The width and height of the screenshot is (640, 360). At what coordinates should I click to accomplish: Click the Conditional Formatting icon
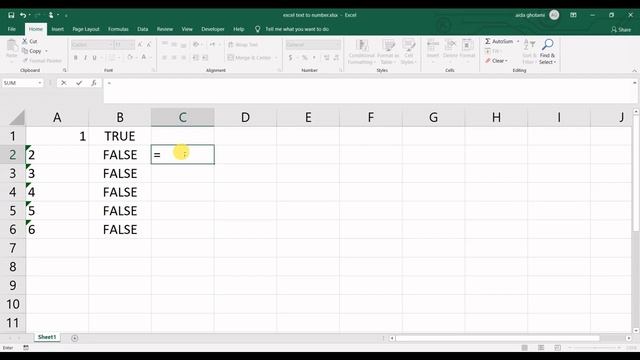pyautogui.click(x=362, y=45)
